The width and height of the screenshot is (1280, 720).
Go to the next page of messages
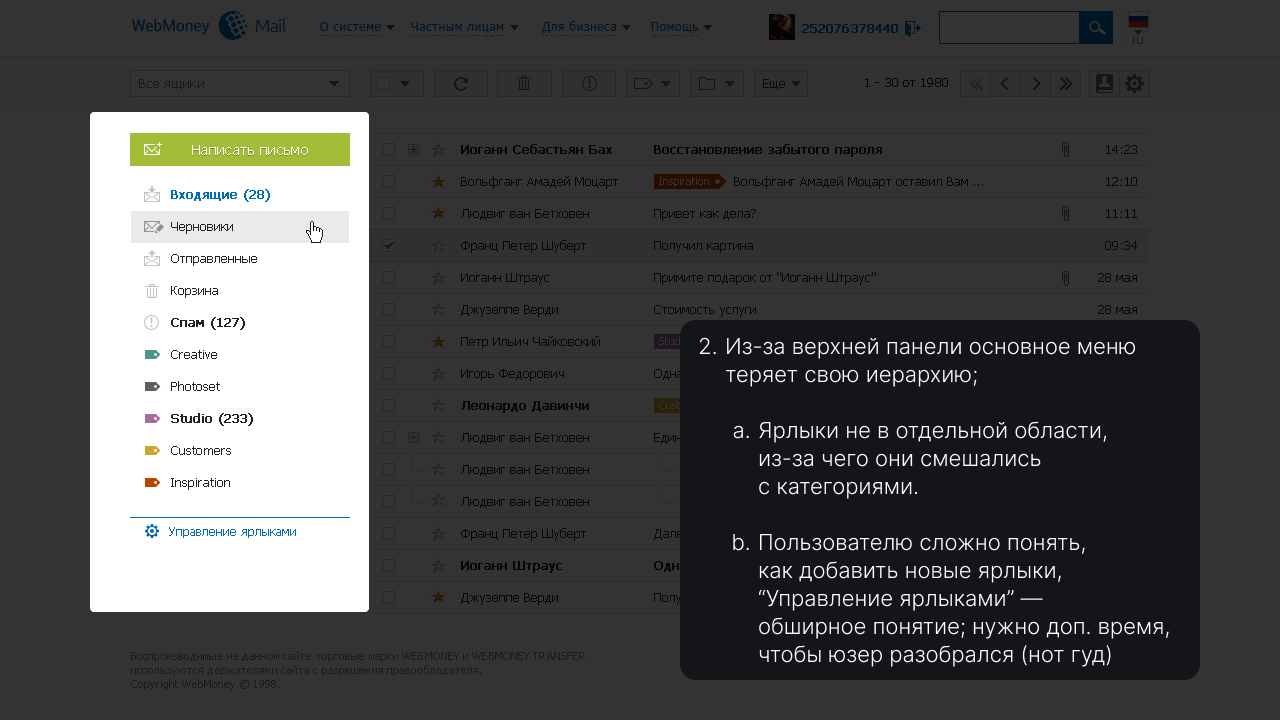(1035, 84)
